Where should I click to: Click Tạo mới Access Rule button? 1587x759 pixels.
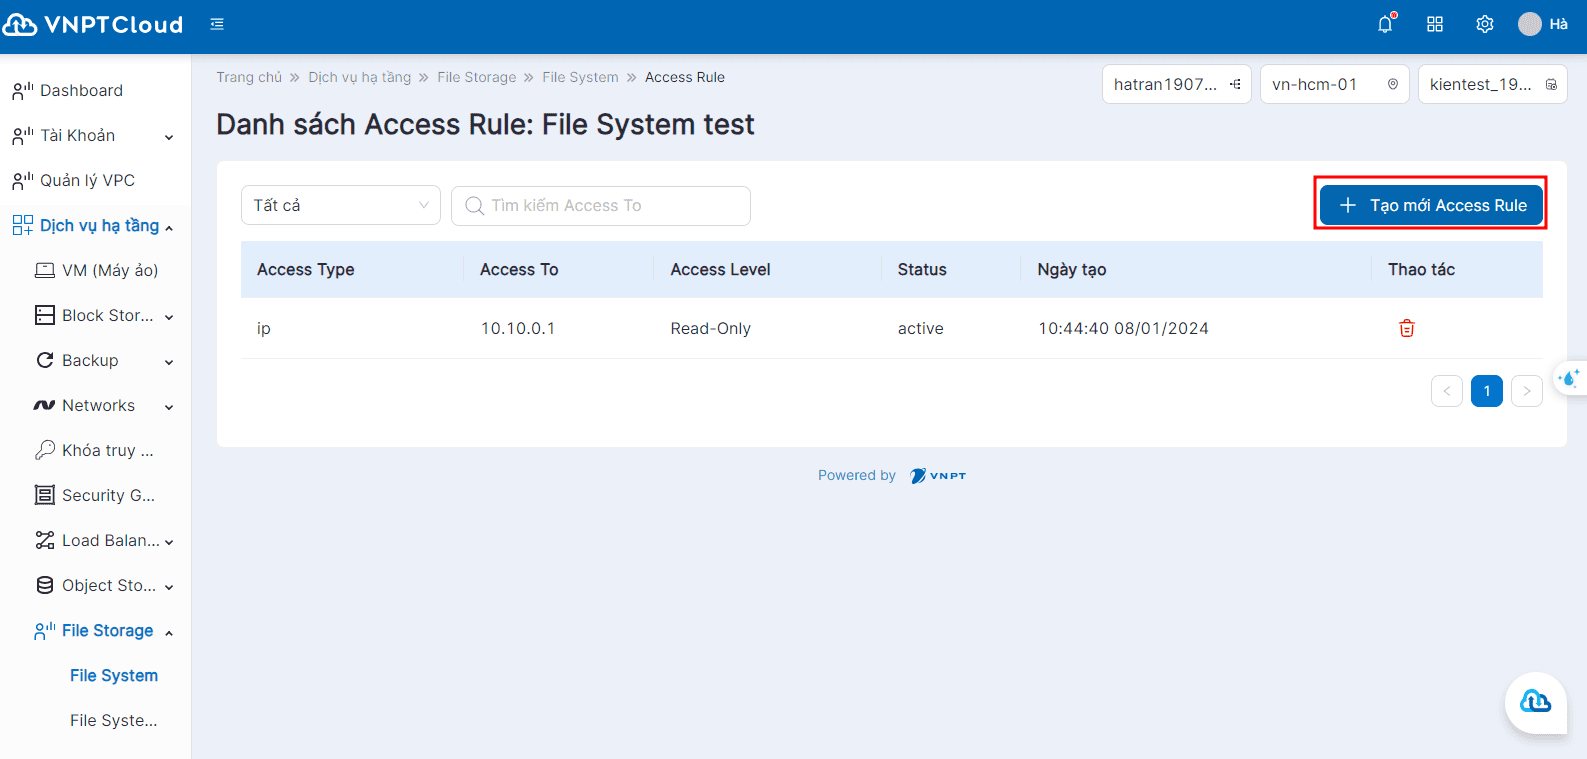1431,205
